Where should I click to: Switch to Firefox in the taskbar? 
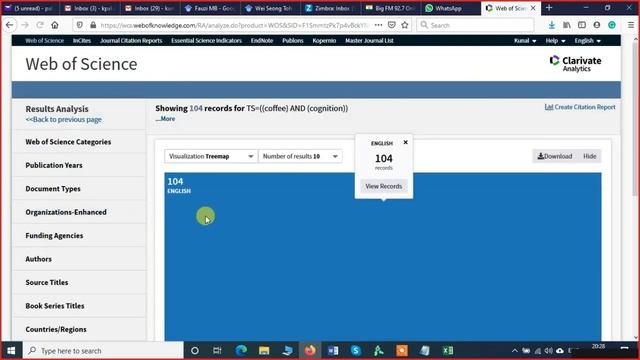point(310,350)
